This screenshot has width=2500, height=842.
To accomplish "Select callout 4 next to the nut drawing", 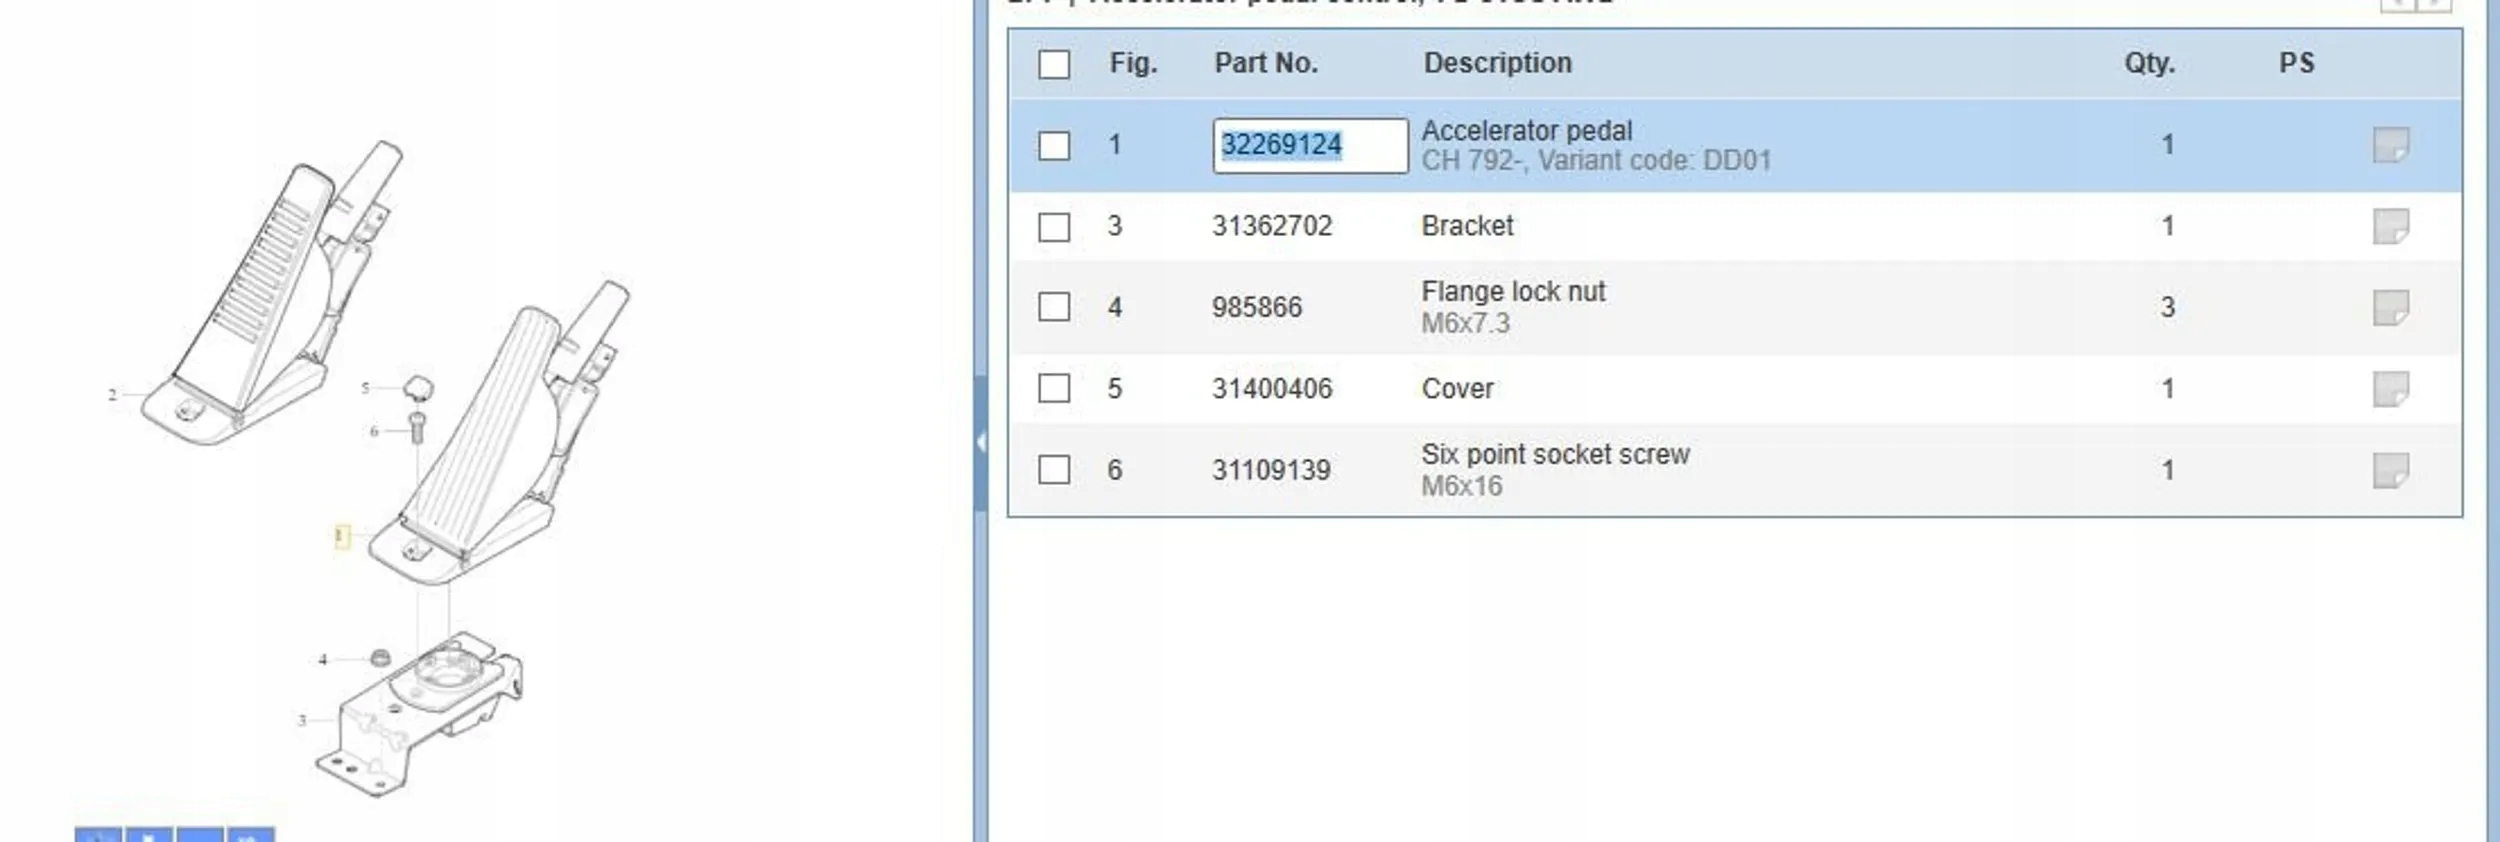I will pyautogui.click(x=322, y=660).
